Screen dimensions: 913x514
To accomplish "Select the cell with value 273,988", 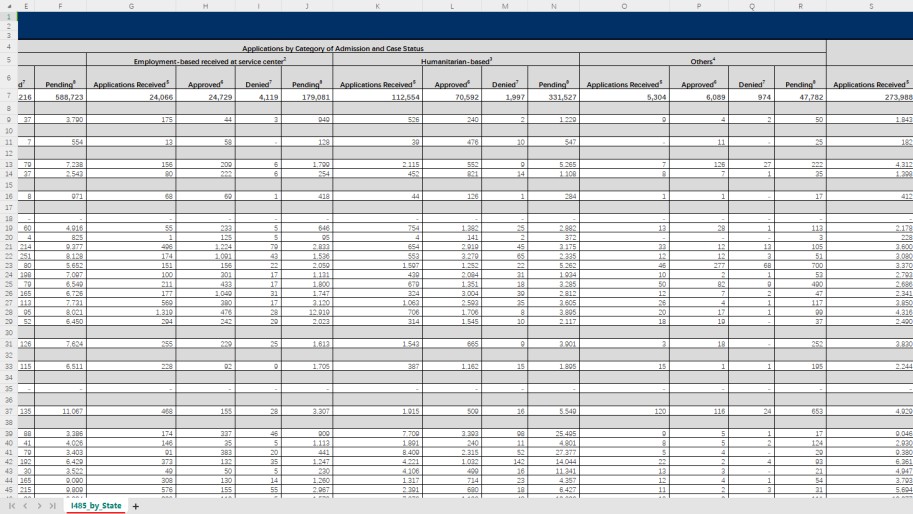I will [x=870, y=97].
